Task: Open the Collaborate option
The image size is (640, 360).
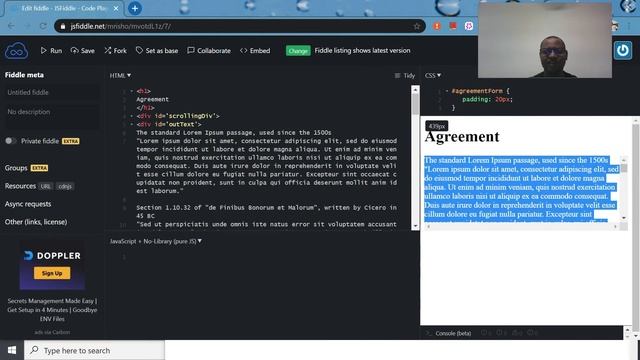Action: (x=209, y=51)
